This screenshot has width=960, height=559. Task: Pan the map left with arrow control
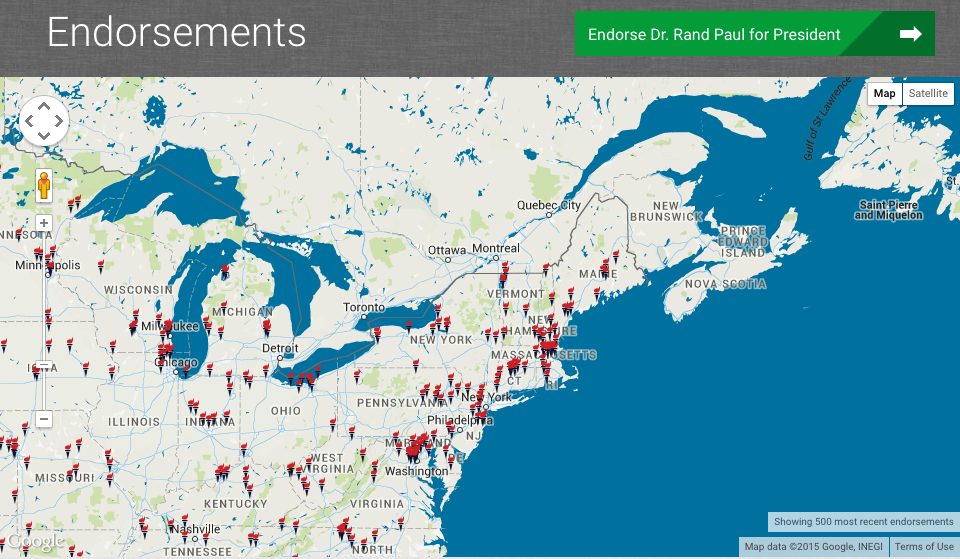click(29, 121)
